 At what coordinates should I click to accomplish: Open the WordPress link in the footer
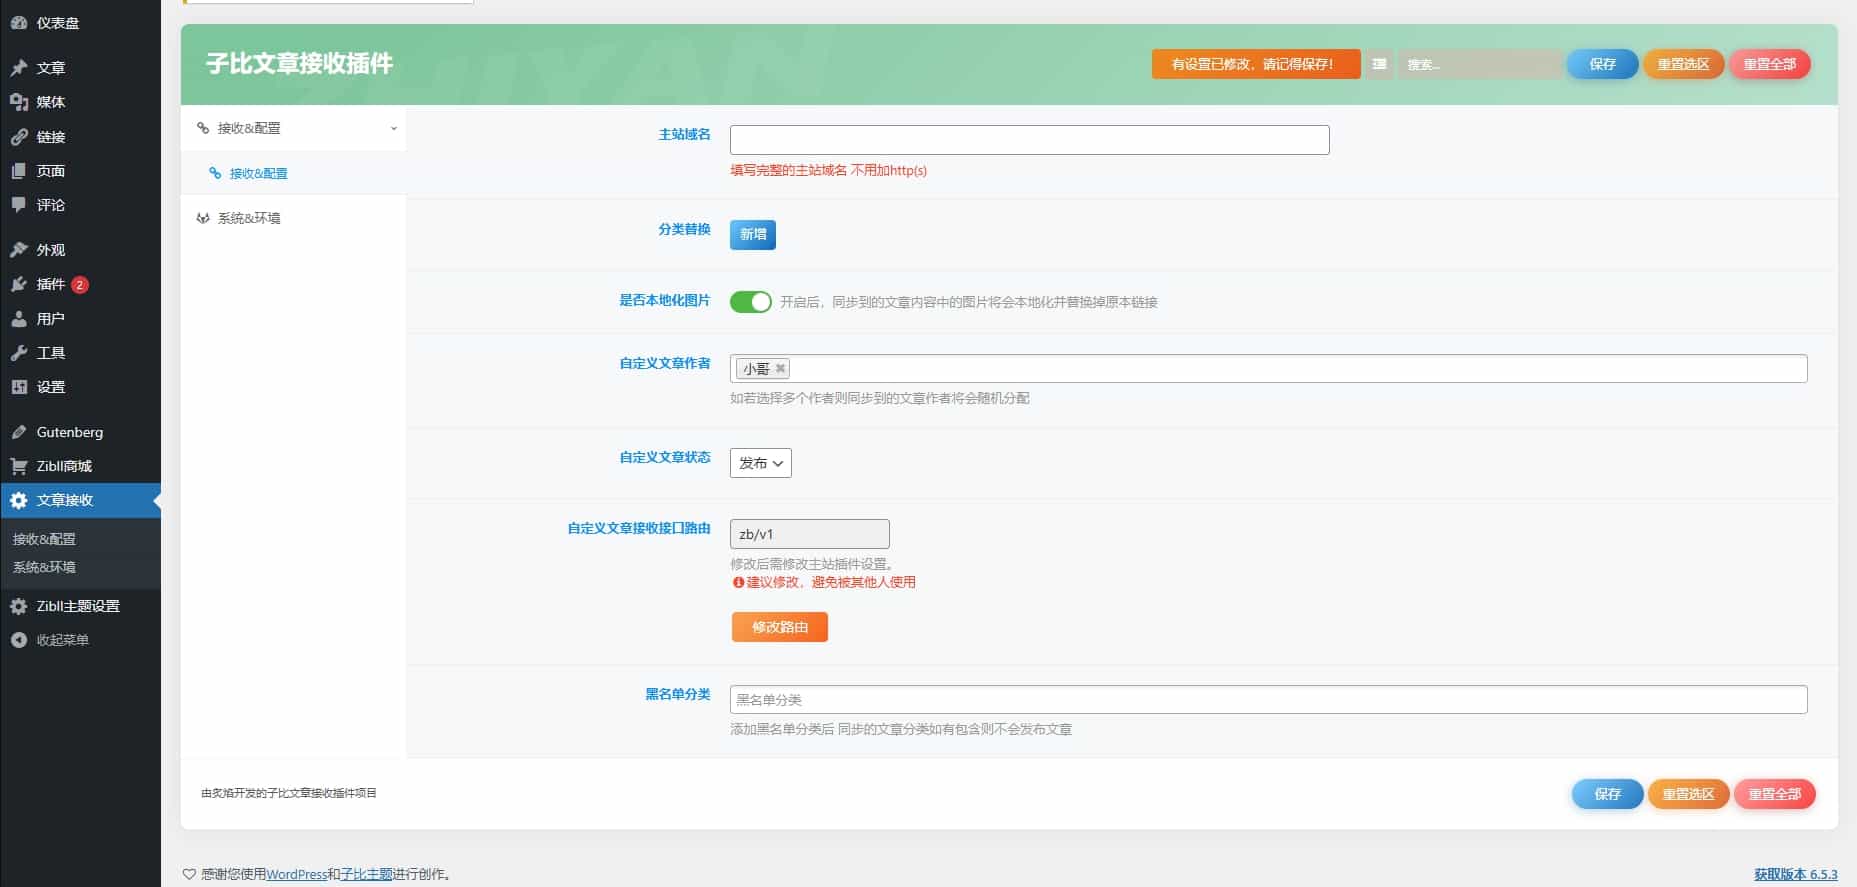(x=296, y=874)
